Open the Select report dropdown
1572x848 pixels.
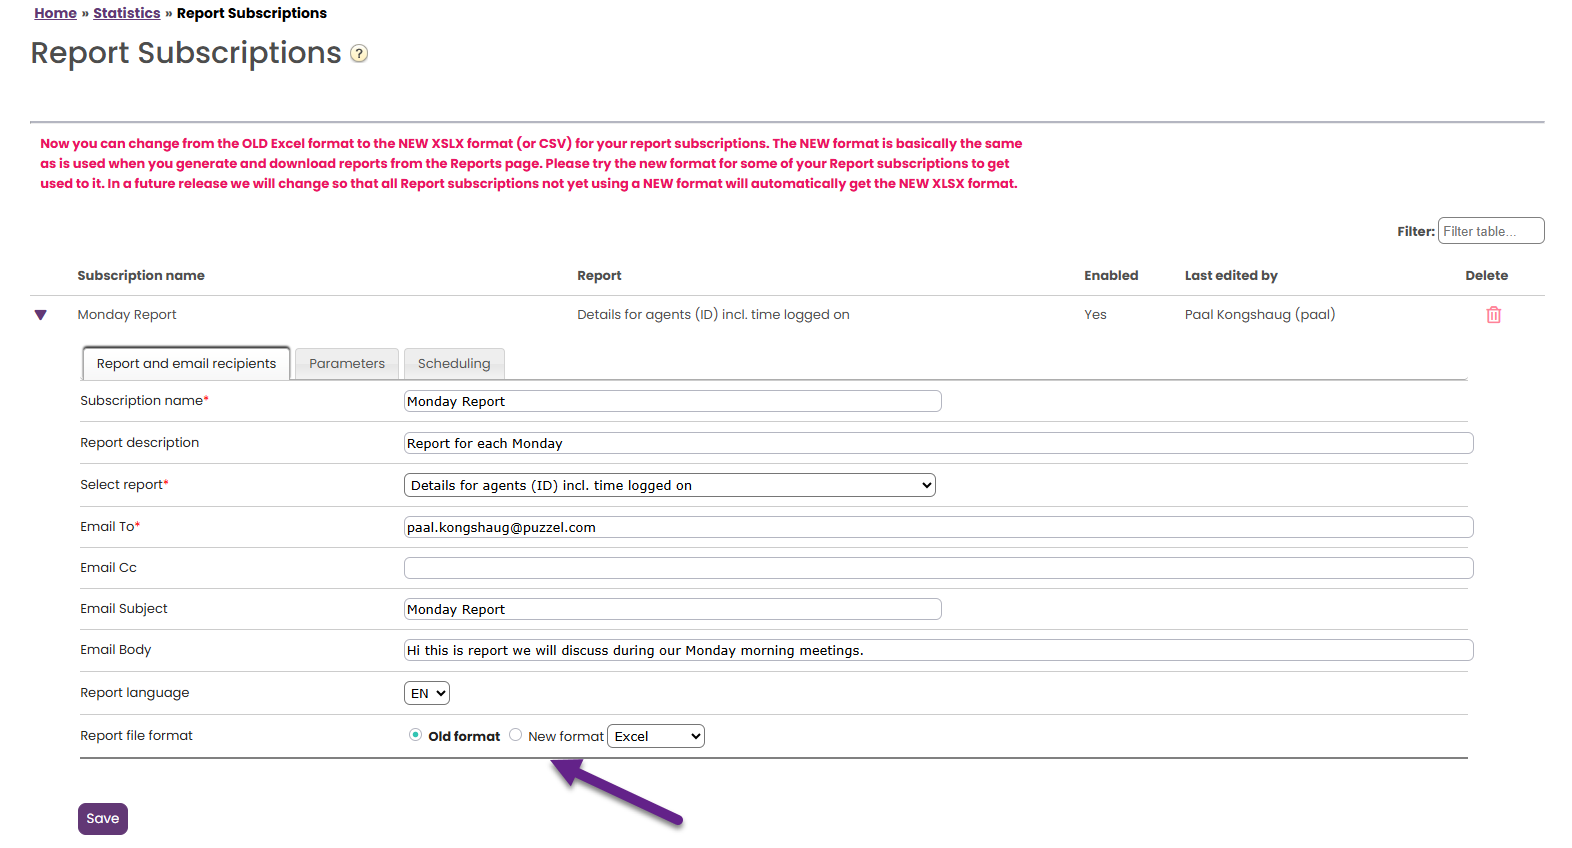pos(669,485)
